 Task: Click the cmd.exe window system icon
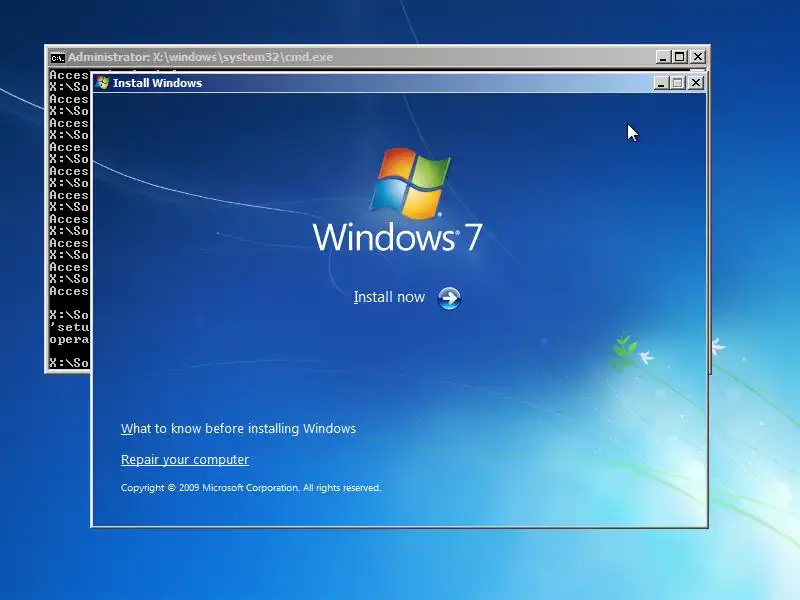tap(58, 58)
